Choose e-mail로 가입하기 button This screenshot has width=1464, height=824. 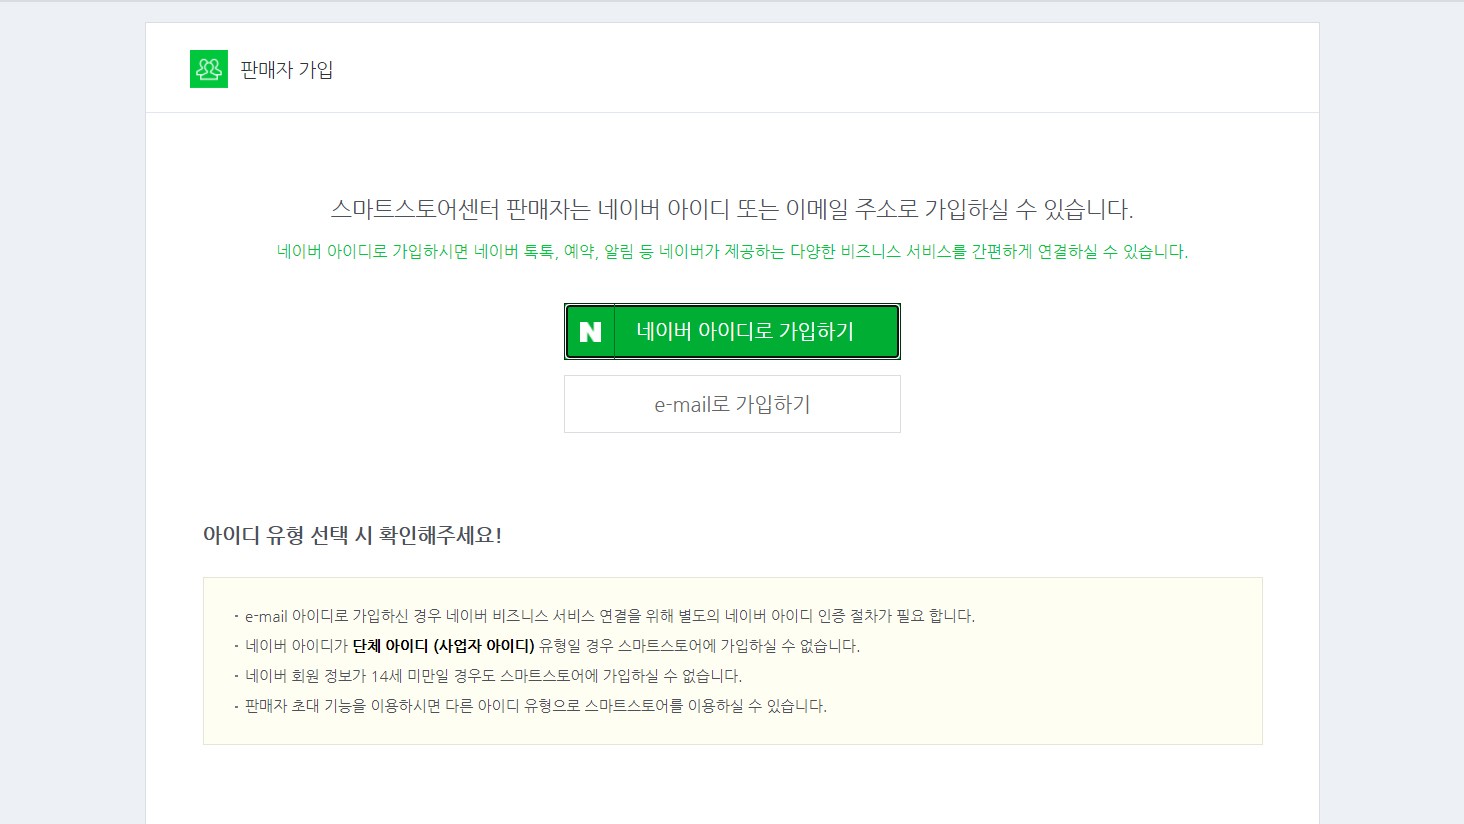732,404
